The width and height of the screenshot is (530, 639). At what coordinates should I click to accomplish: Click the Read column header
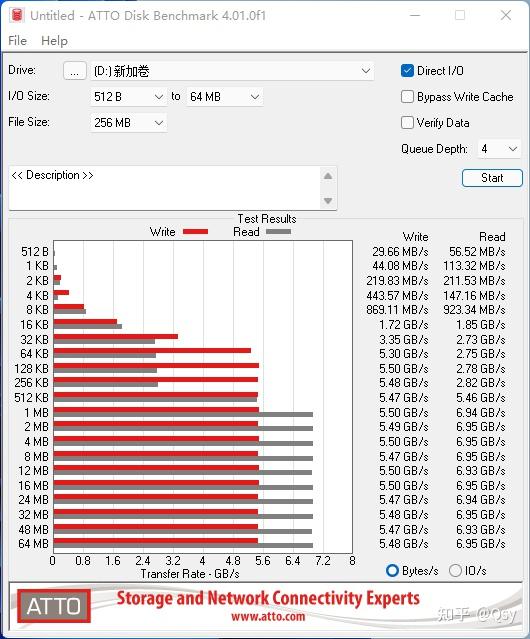(x=492, y=237)
